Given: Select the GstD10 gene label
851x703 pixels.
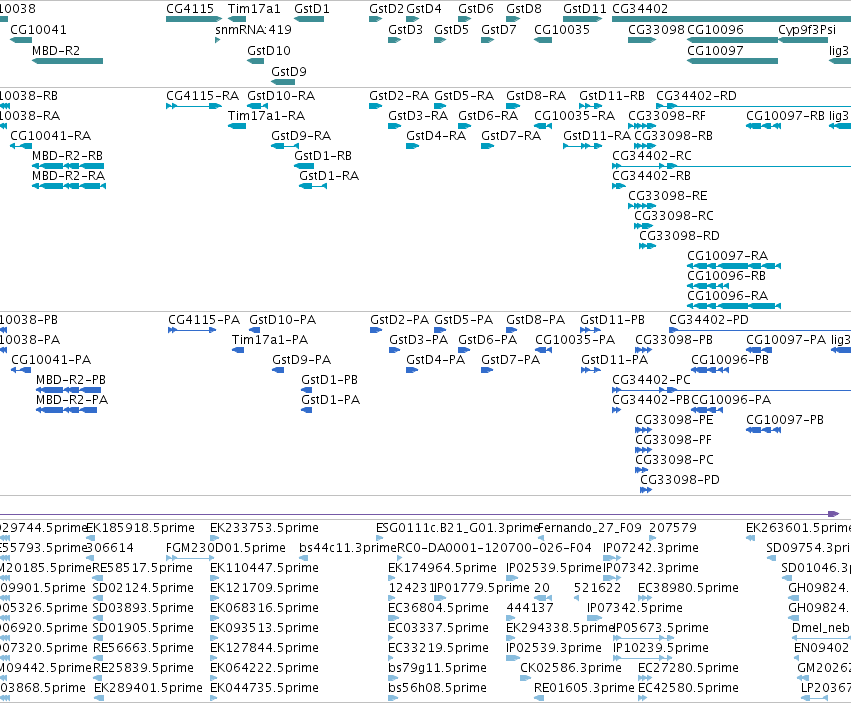Looking at the screenshot, I should click(x=269, y=50).
